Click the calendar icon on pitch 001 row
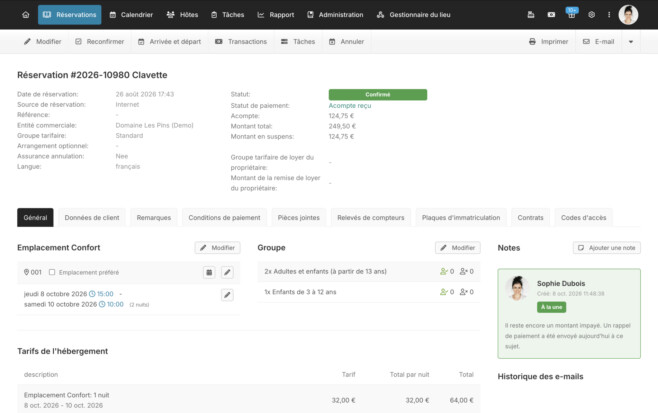658x413 pixels. (209, 272)
